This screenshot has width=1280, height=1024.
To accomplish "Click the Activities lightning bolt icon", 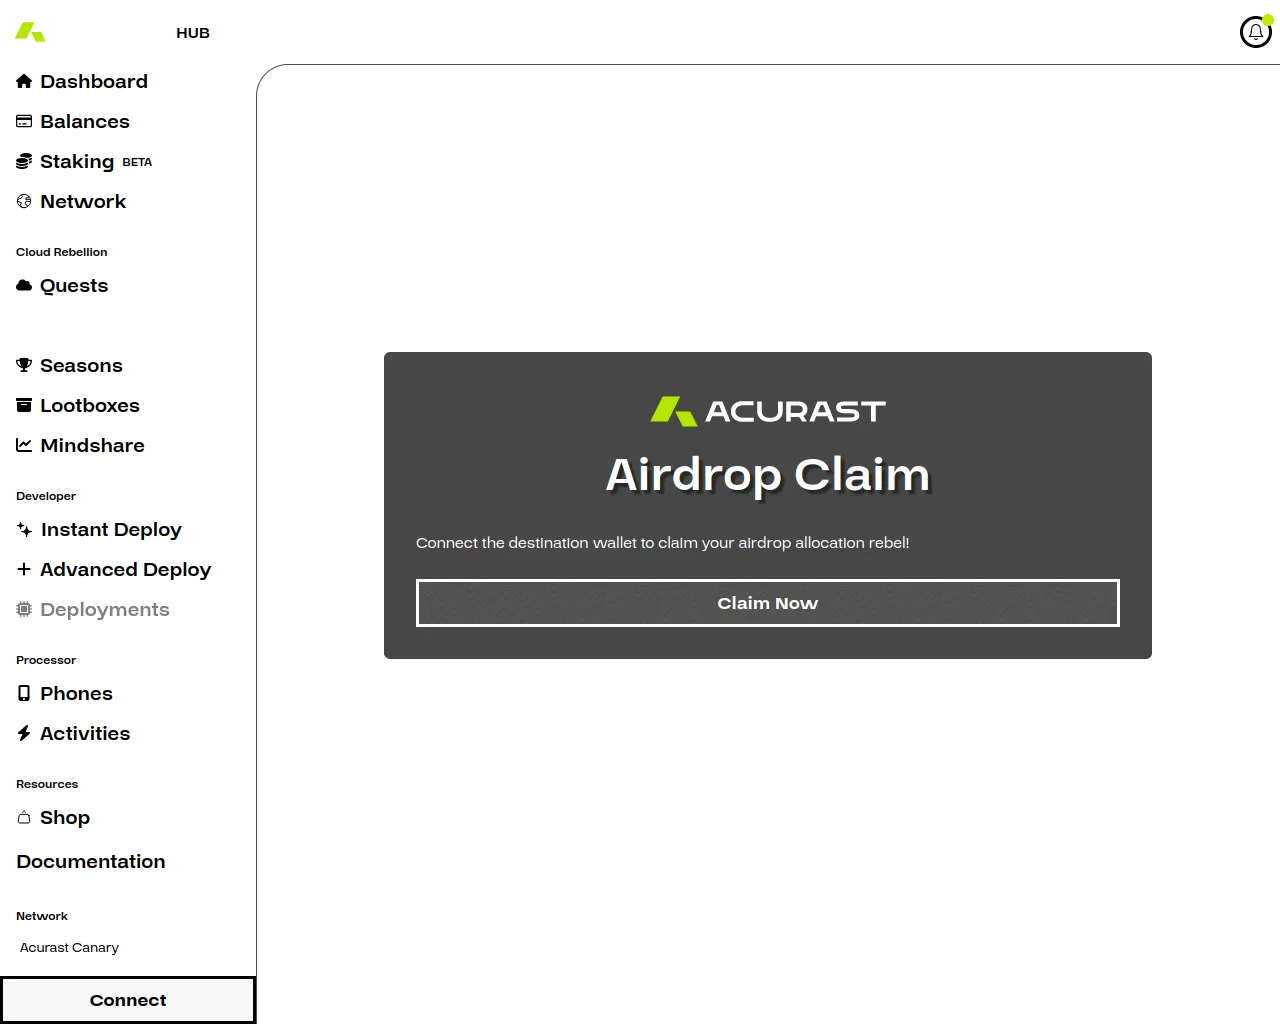I will (x=24, y=733).
